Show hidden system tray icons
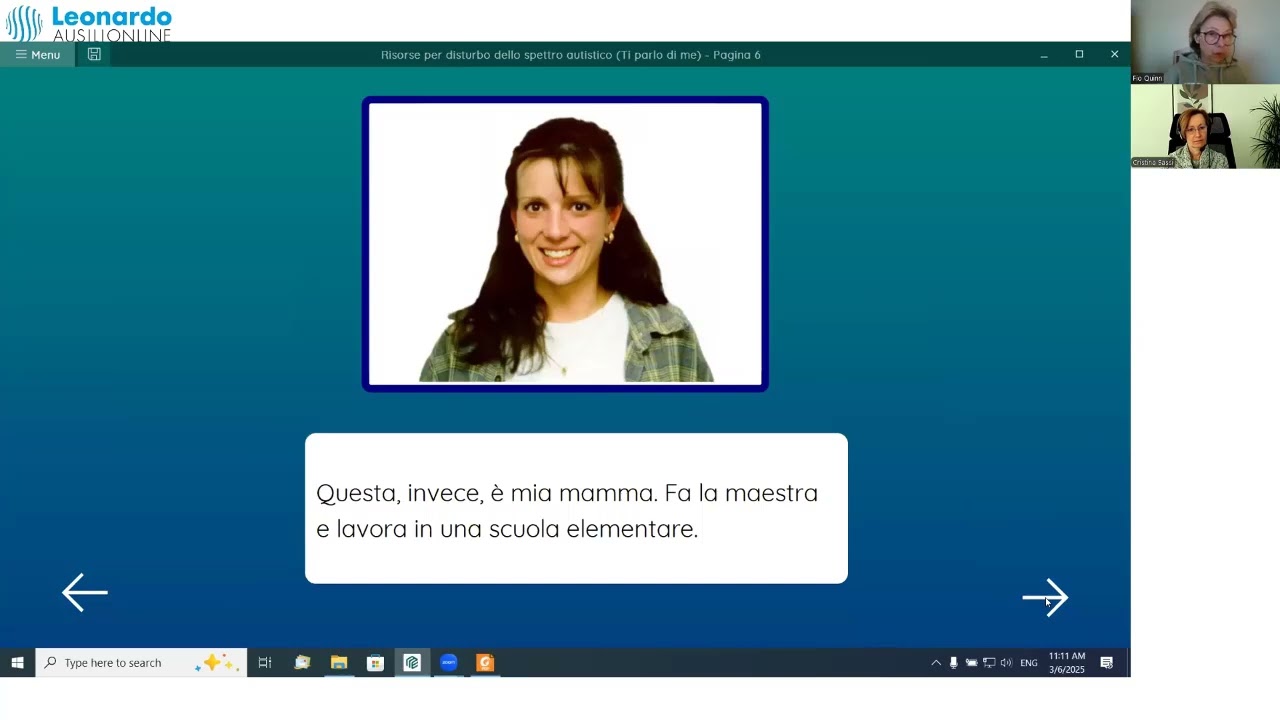The height and width of the screenshot is (720, 1280). coord(936,663)
